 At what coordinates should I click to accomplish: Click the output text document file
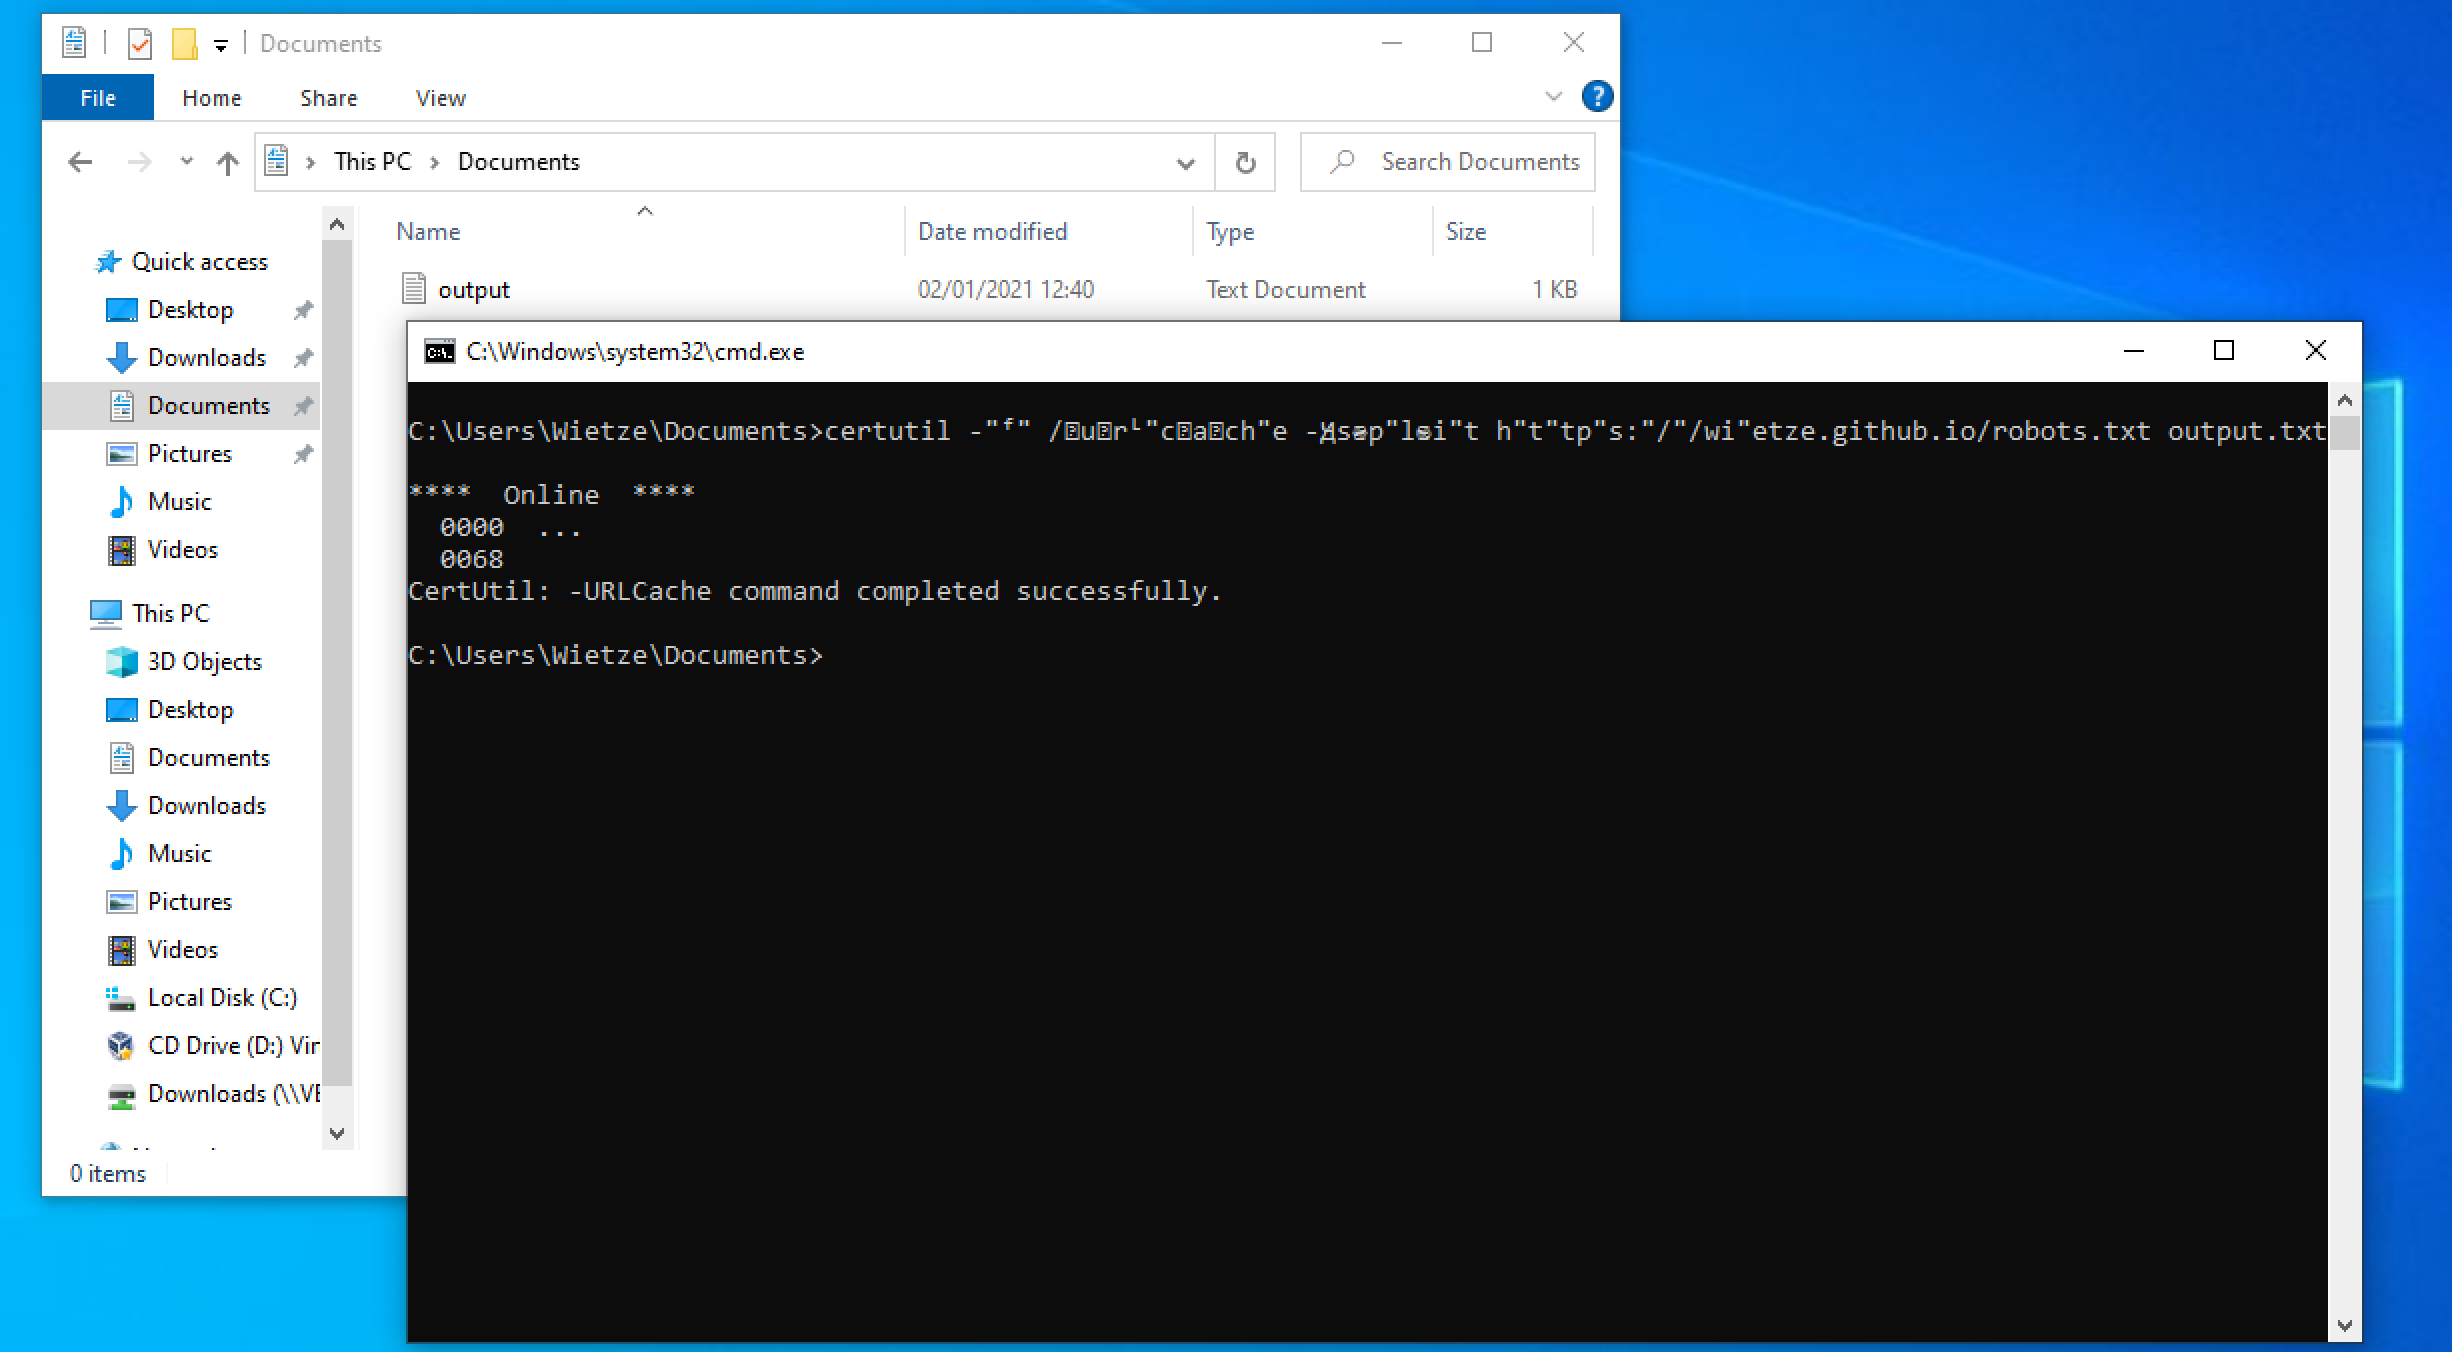pyautogui.click(x=474, y=290)
